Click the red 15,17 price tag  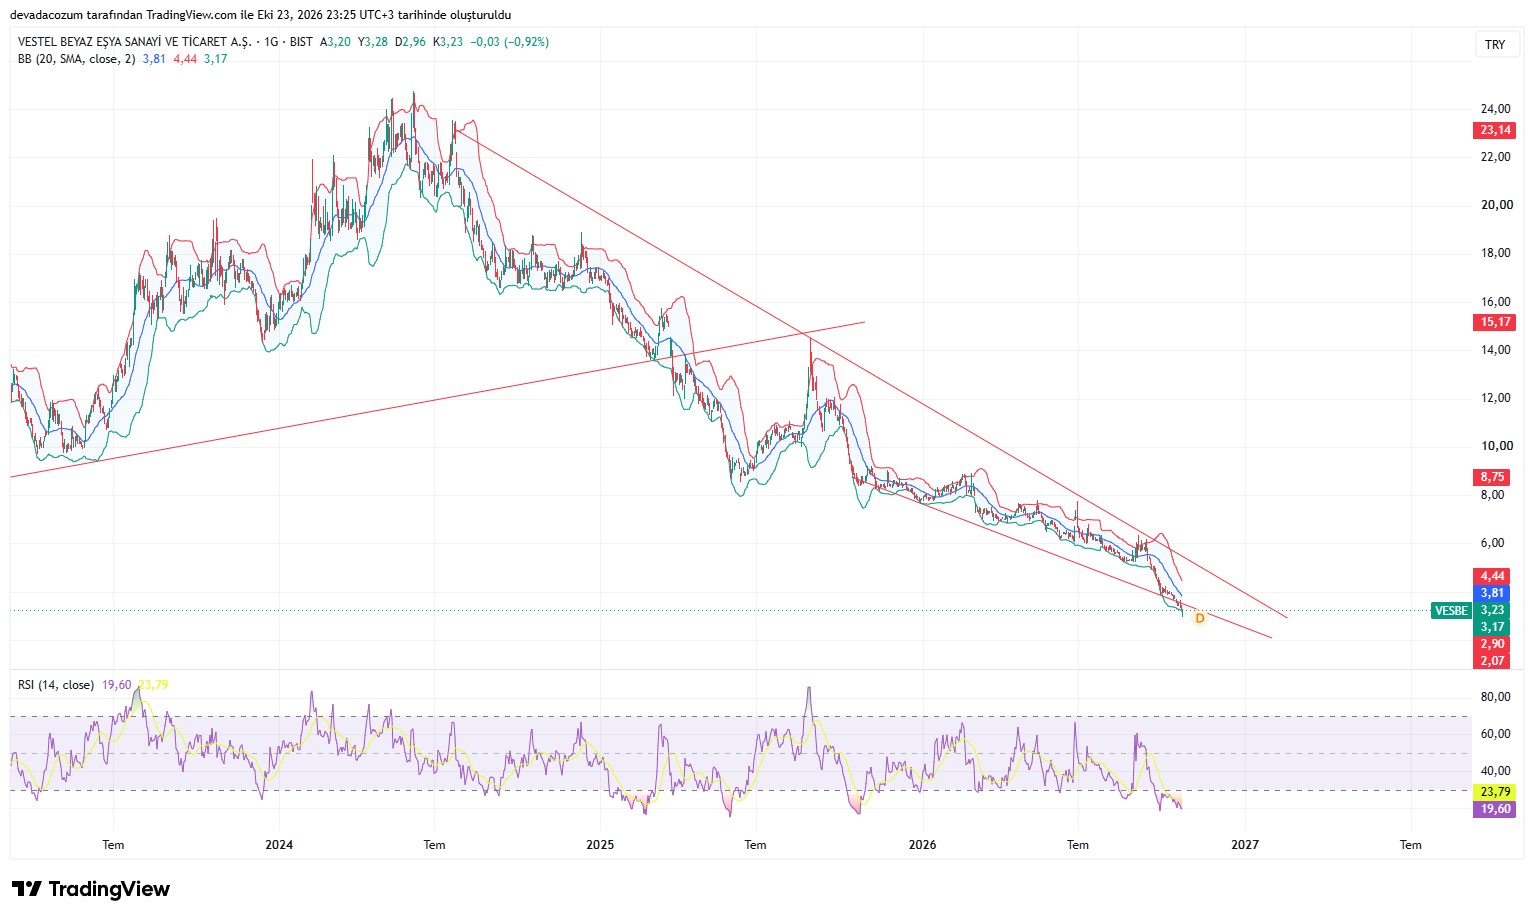click(1495, 322)
